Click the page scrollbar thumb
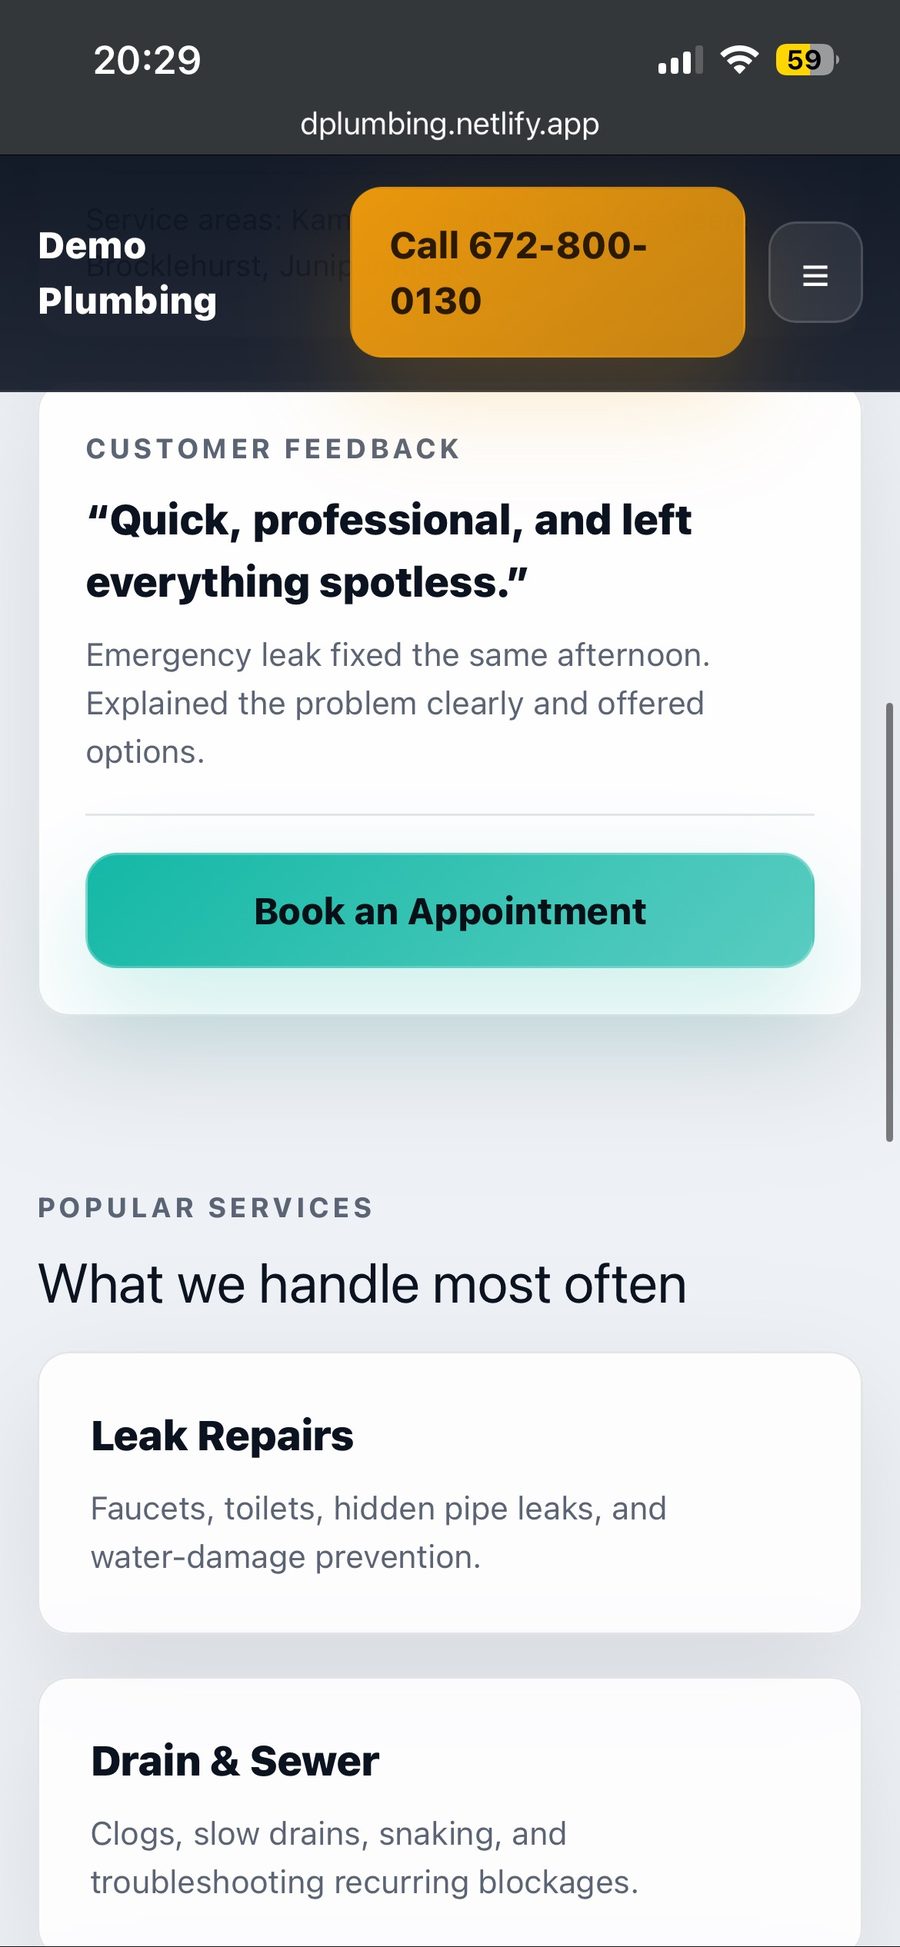Viewport: 900px width, 1947px height. [889, 920]
